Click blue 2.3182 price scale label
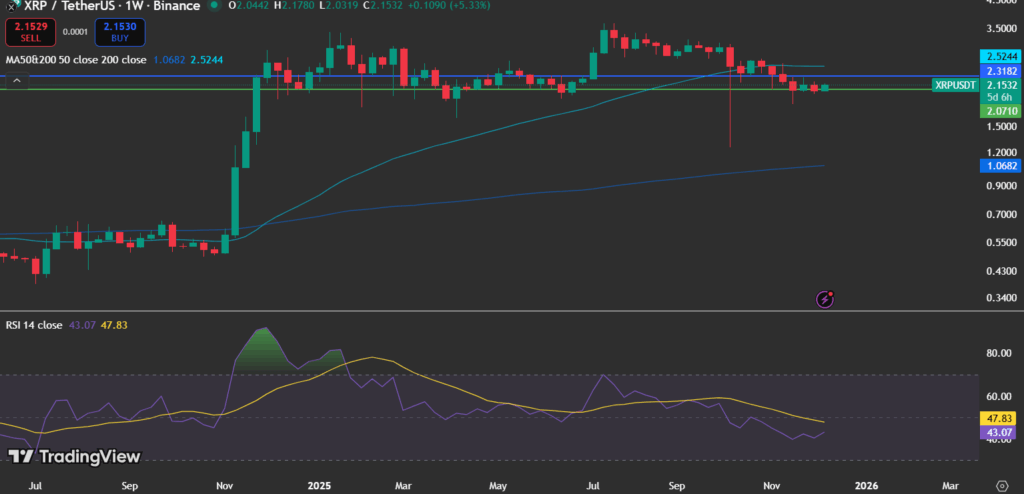This screenshot has width=1024, height=494. (x=1002, y=71)
